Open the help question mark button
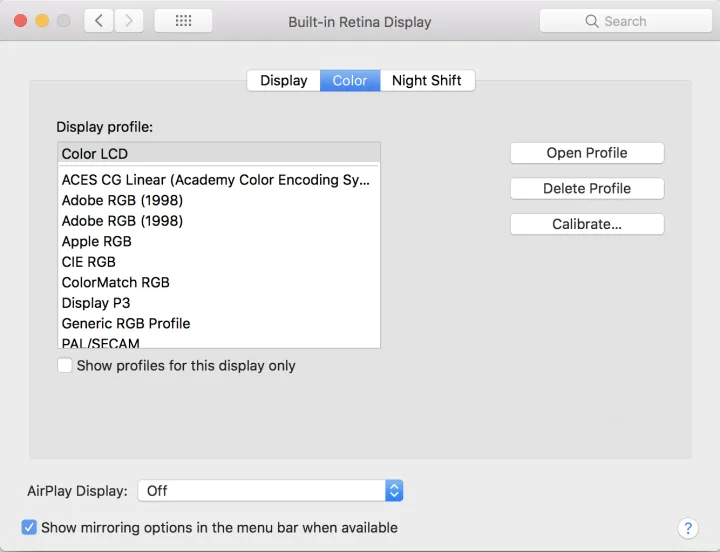720x552 pixels. tap(687, 528)
